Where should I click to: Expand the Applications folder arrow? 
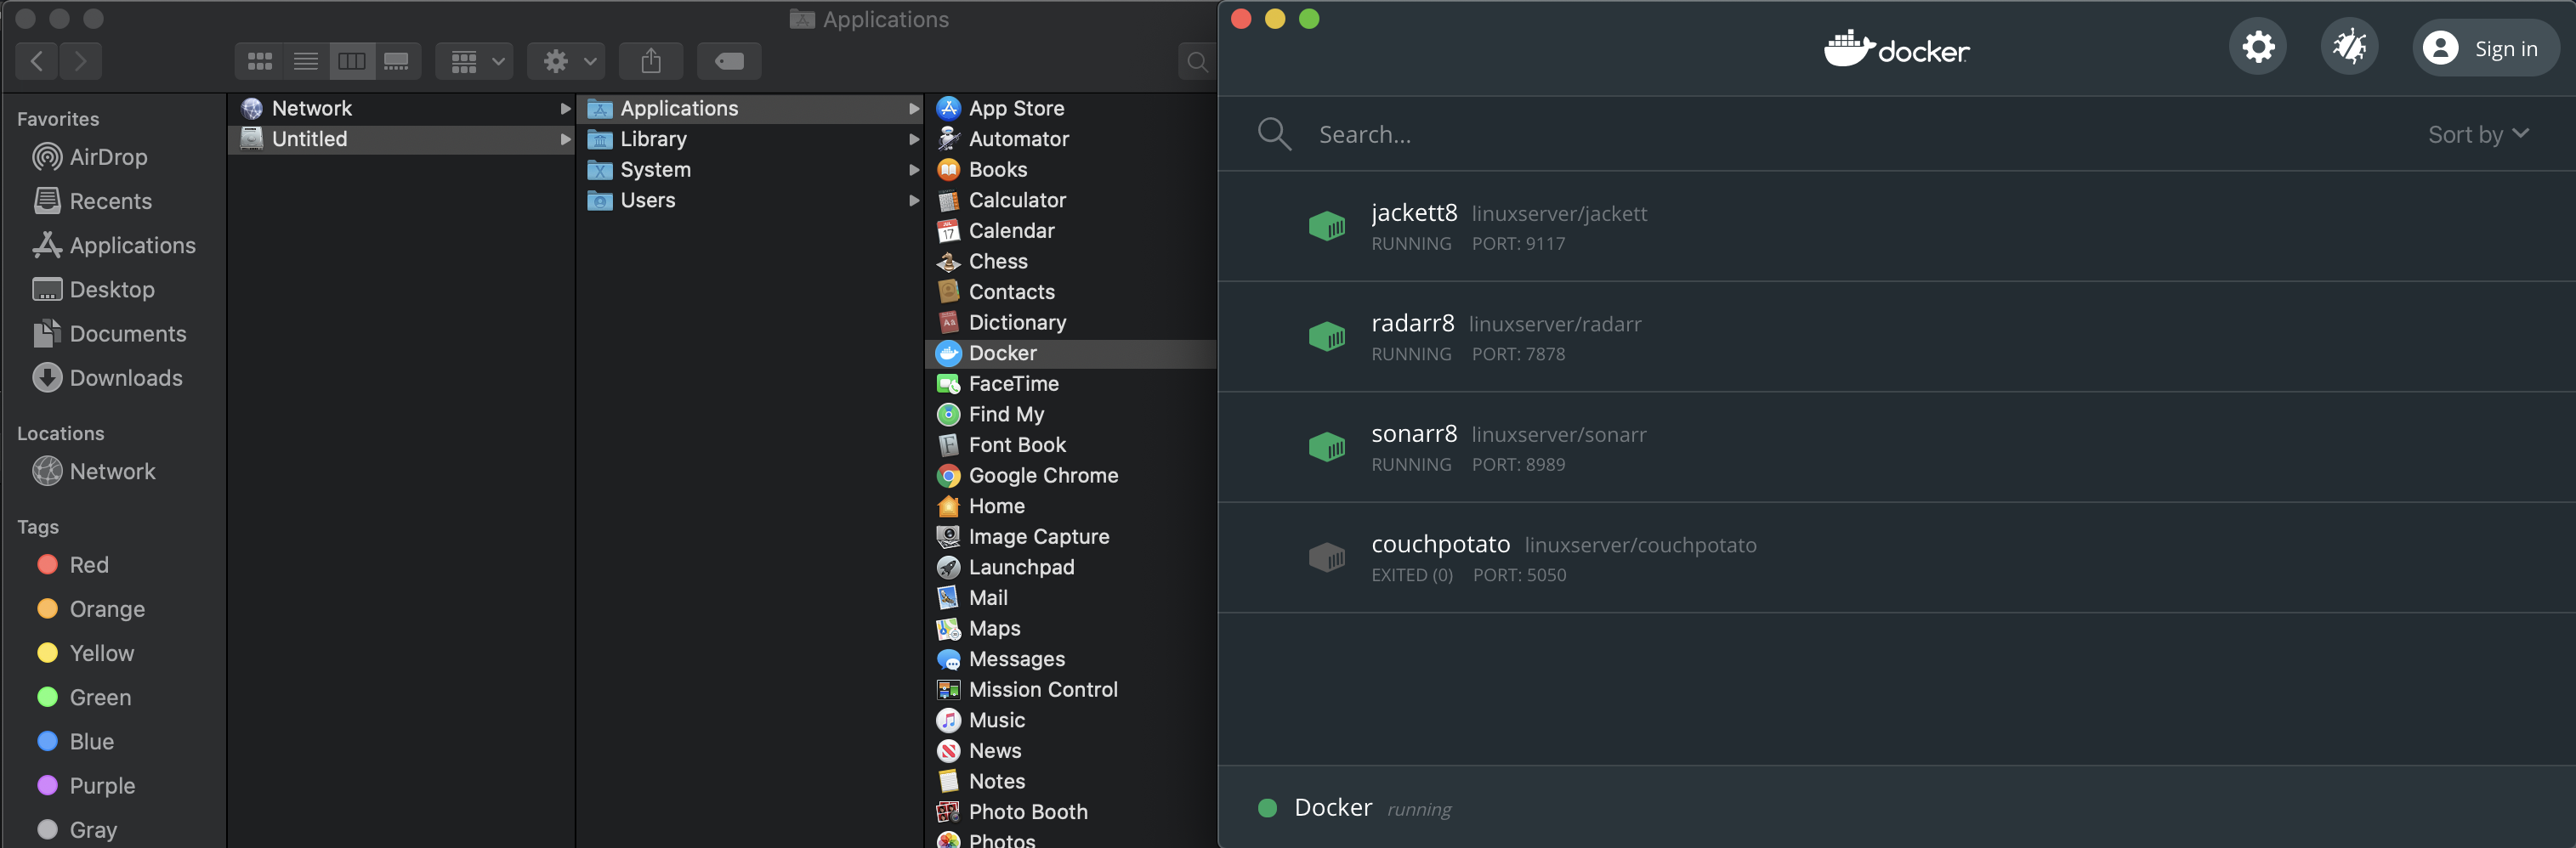point(913,108)
